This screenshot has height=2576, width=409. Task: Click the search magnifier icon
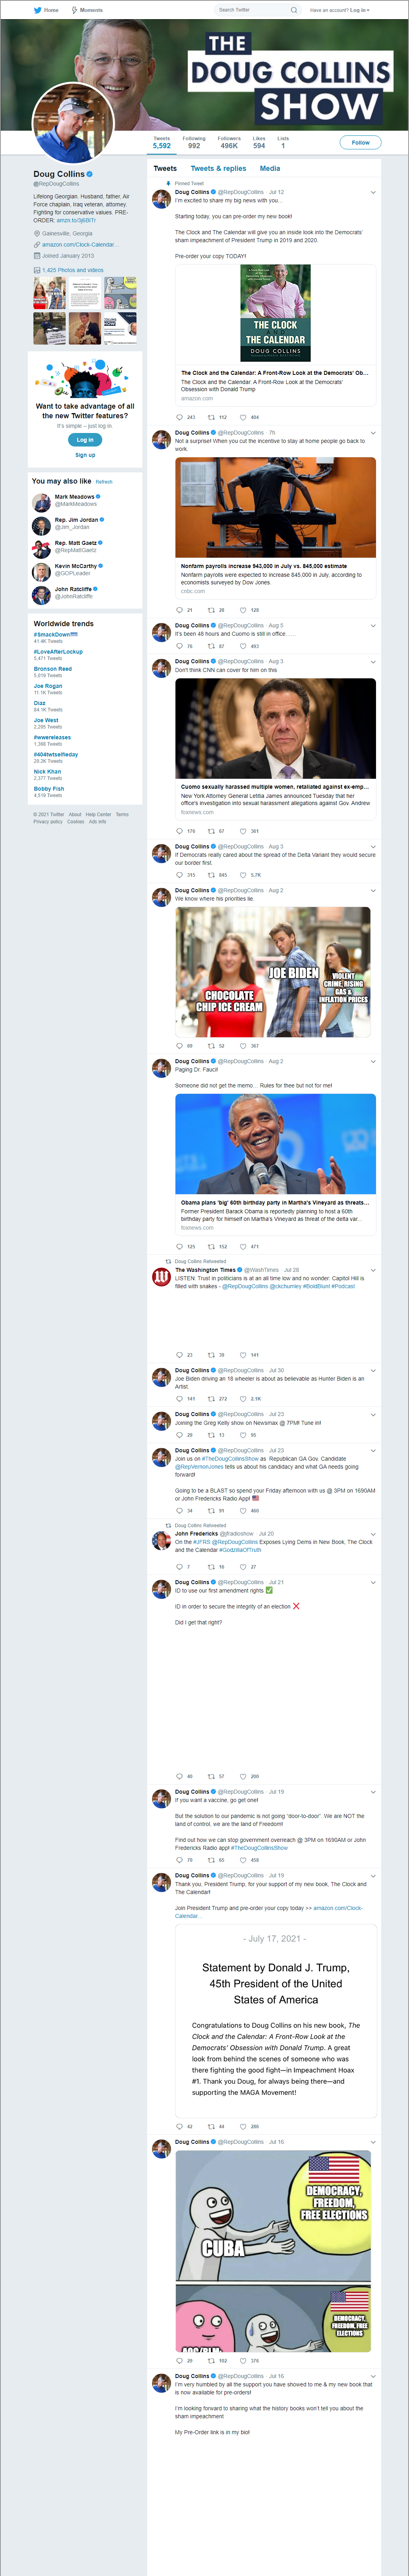(294, 10)
